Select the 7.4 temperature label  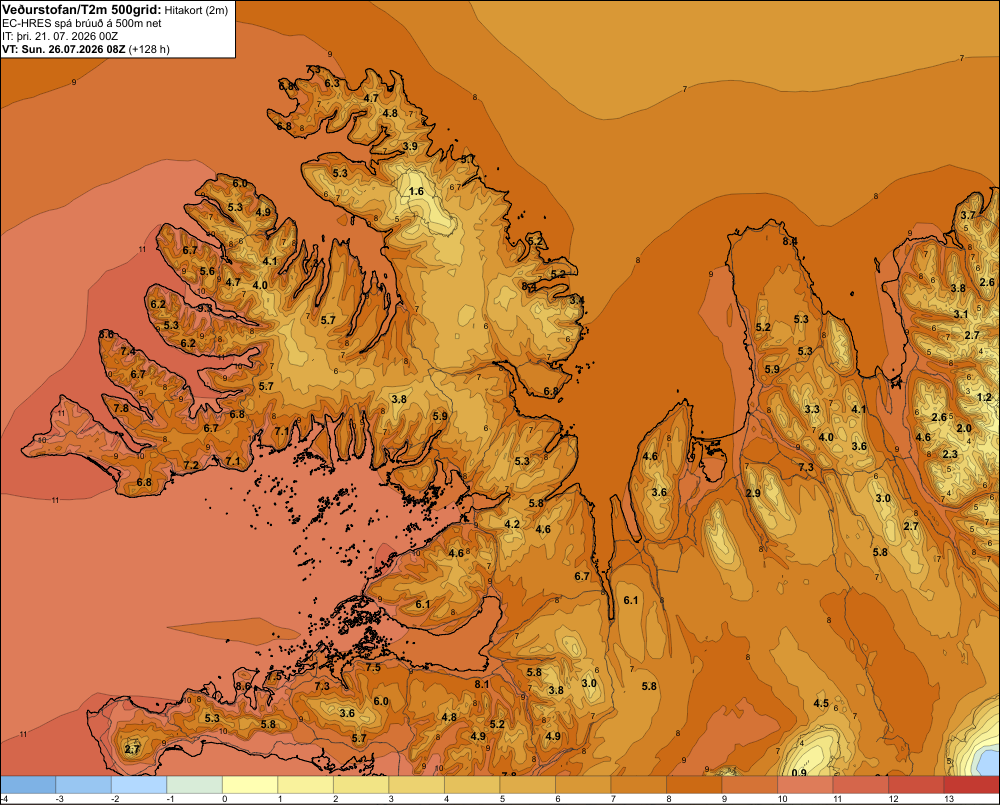click(128, 351)
